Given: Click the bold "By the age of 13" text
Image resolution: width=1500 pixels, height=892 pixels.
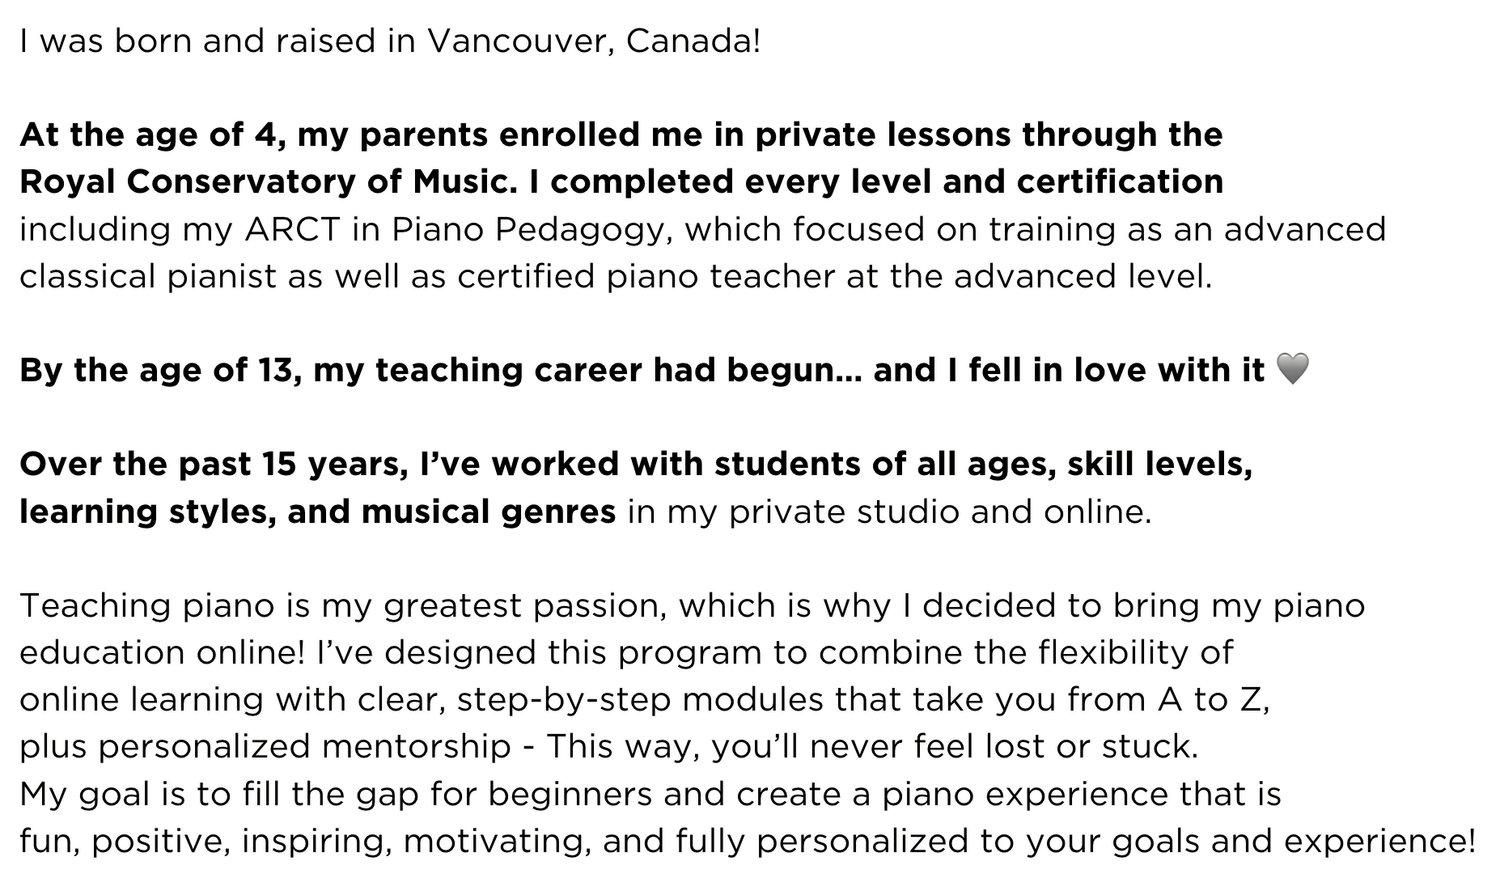Looking at the screenshot, I should (158, 370).
